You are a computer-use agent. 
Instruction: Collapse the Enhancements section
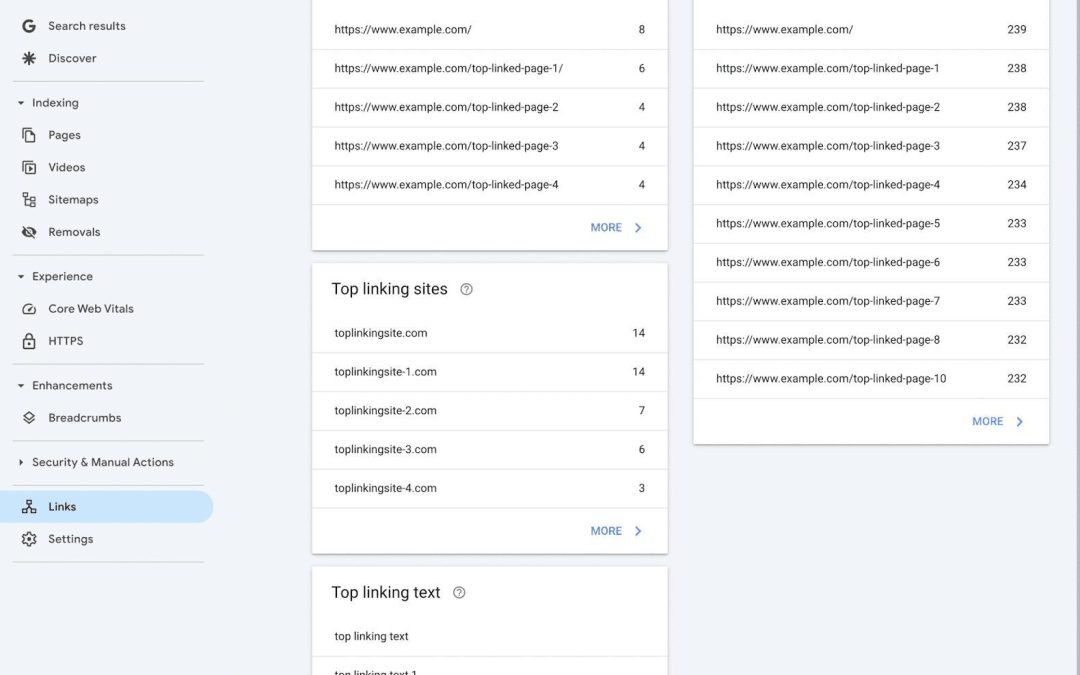[x=21, y=386]
